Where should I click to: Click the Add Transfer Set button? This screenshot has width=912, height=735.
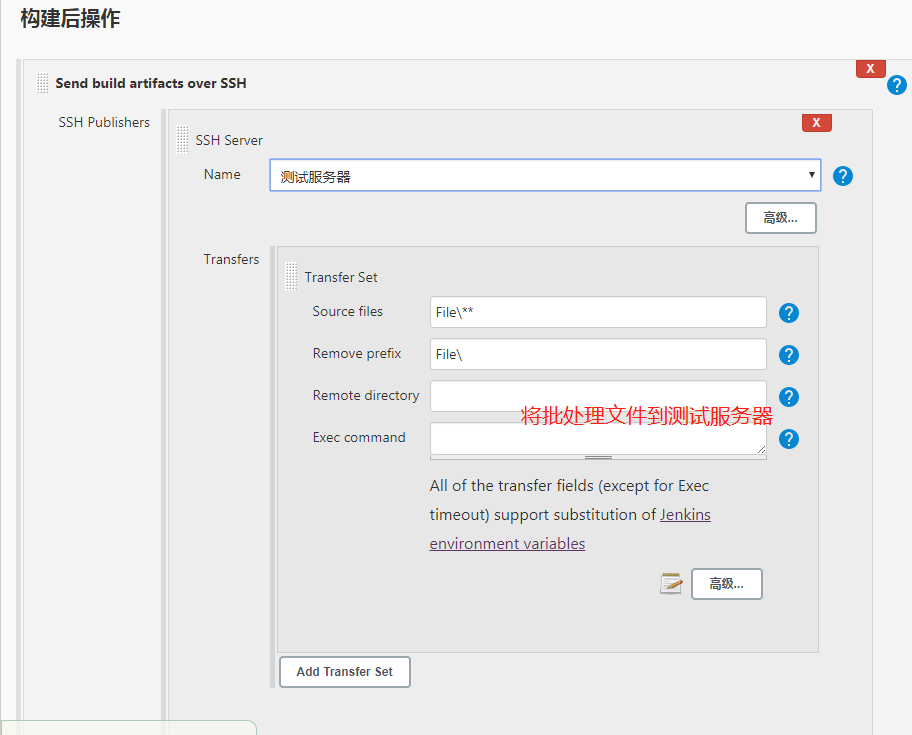[x=345, y=672]
